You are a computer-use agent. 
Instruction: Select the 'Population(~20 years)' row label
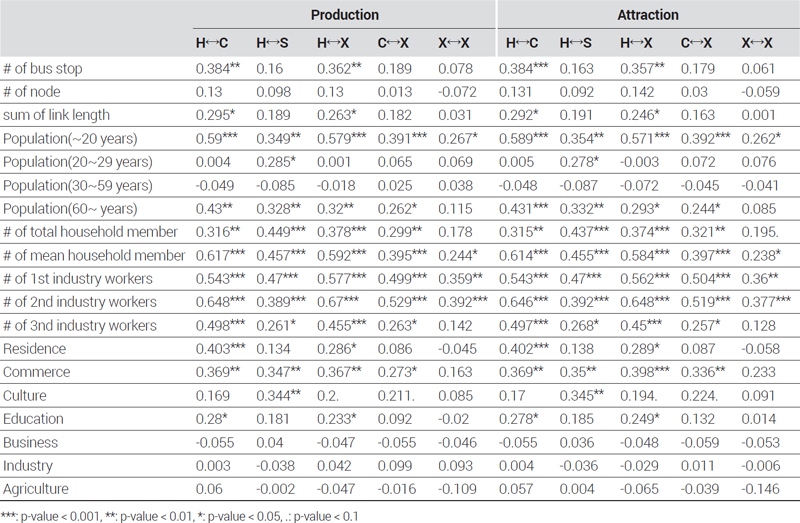[70, 139]
